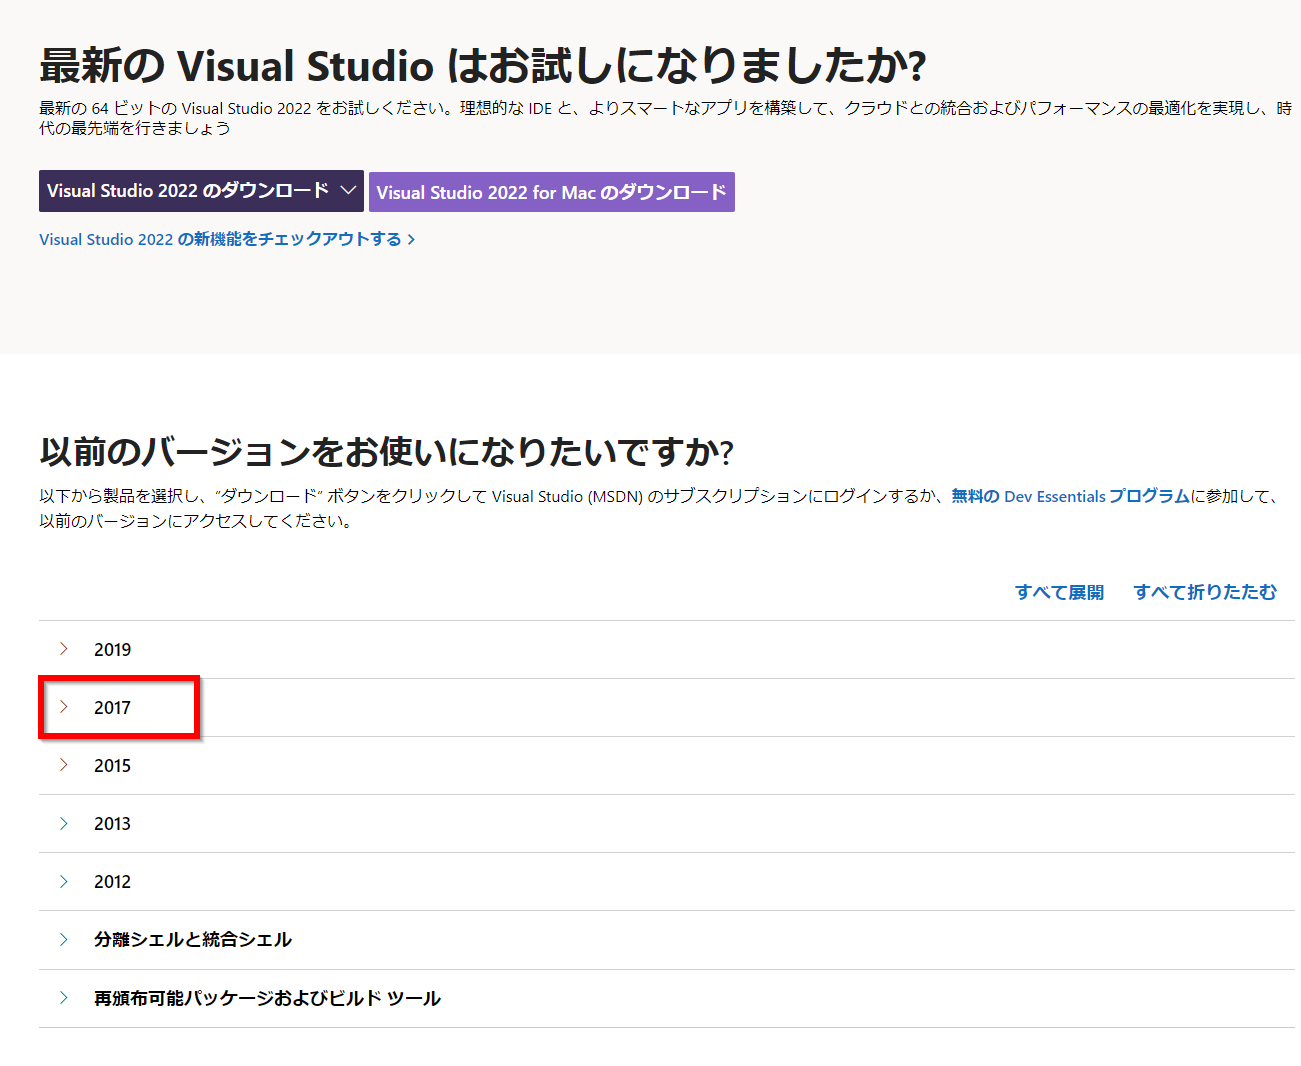Select the 2019 row label
Viewport: 1301px width, 1066px height.
click(x=112, y=650)
